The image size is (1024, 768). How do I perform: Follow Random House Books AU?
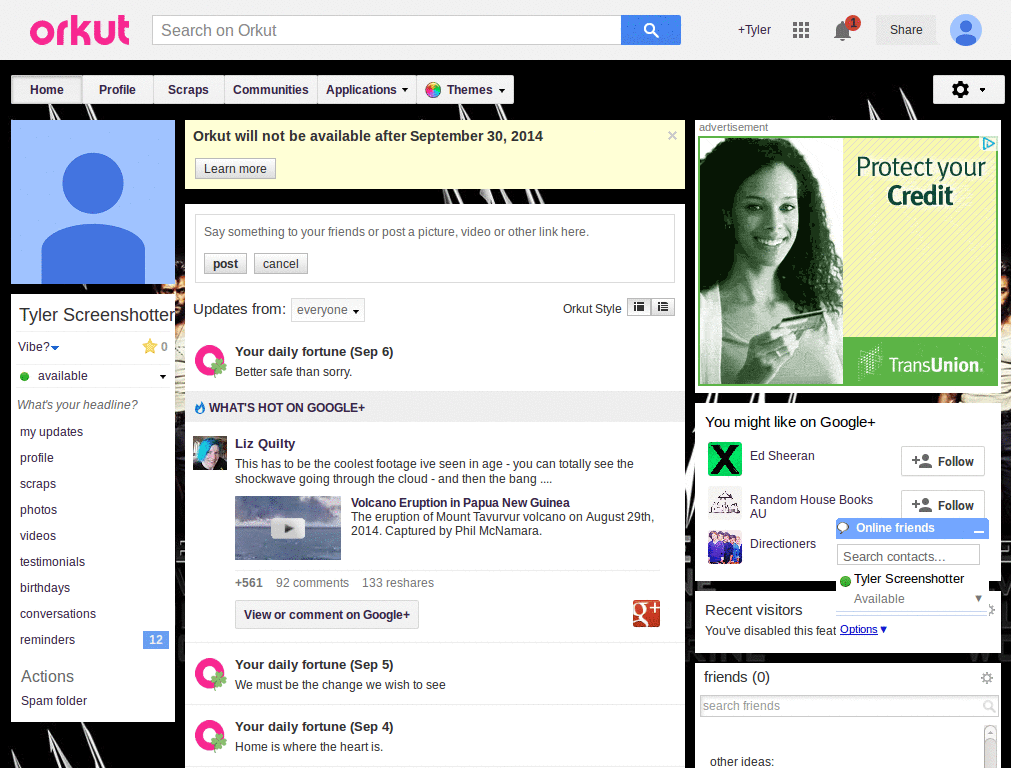coord(942,504)
